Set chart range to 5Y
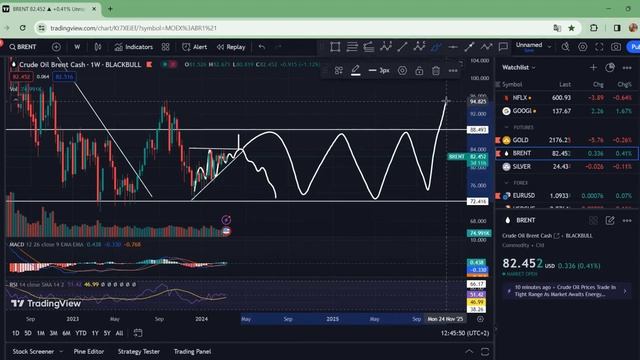This screenshot has height=360, width=640. tap(107, 333)
